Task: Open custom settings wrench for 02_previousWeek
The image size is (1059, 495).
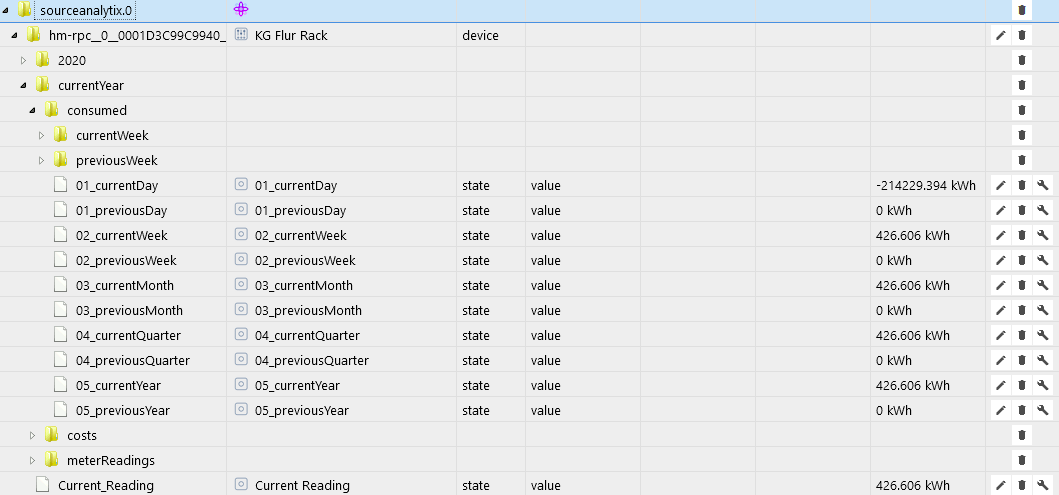Action: (1042, 260)
